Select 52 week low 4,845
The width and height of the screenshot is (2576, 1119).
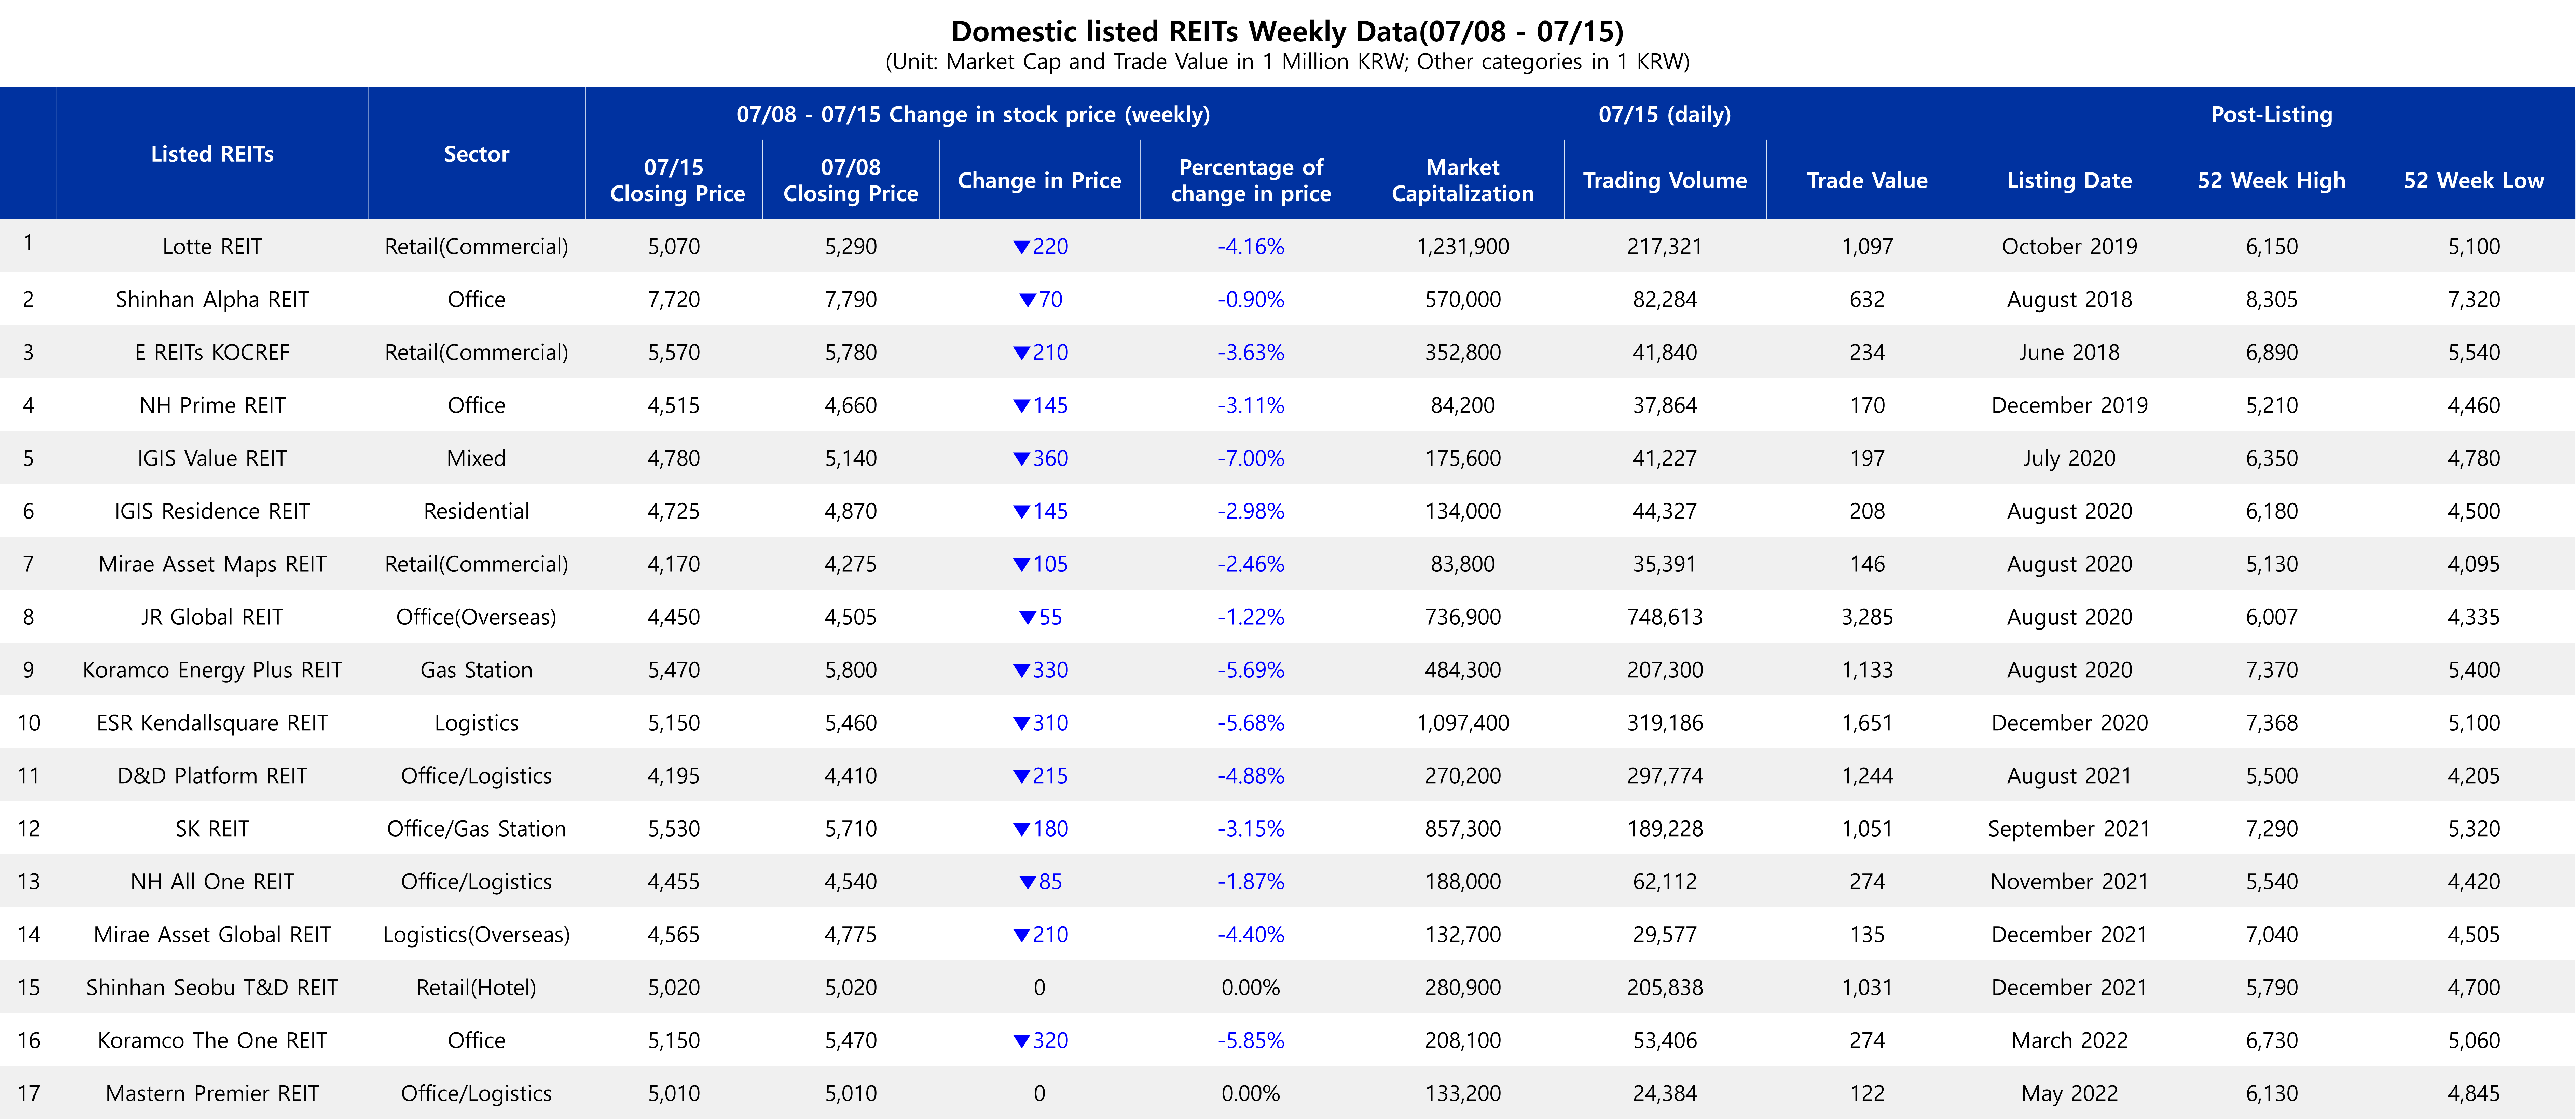point(2474,1094)
